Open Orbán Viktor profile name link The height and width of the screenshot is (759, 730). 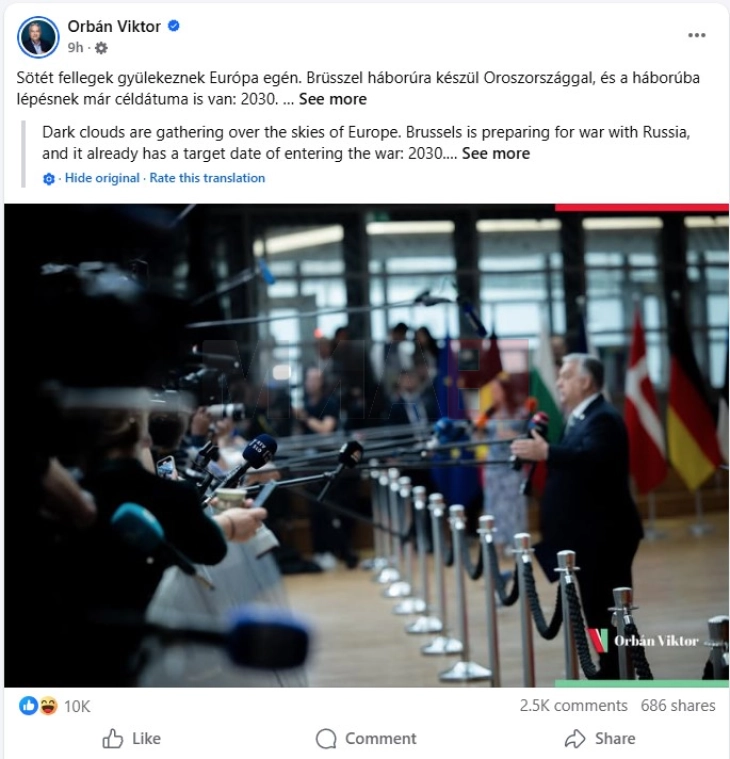[114, 26]
